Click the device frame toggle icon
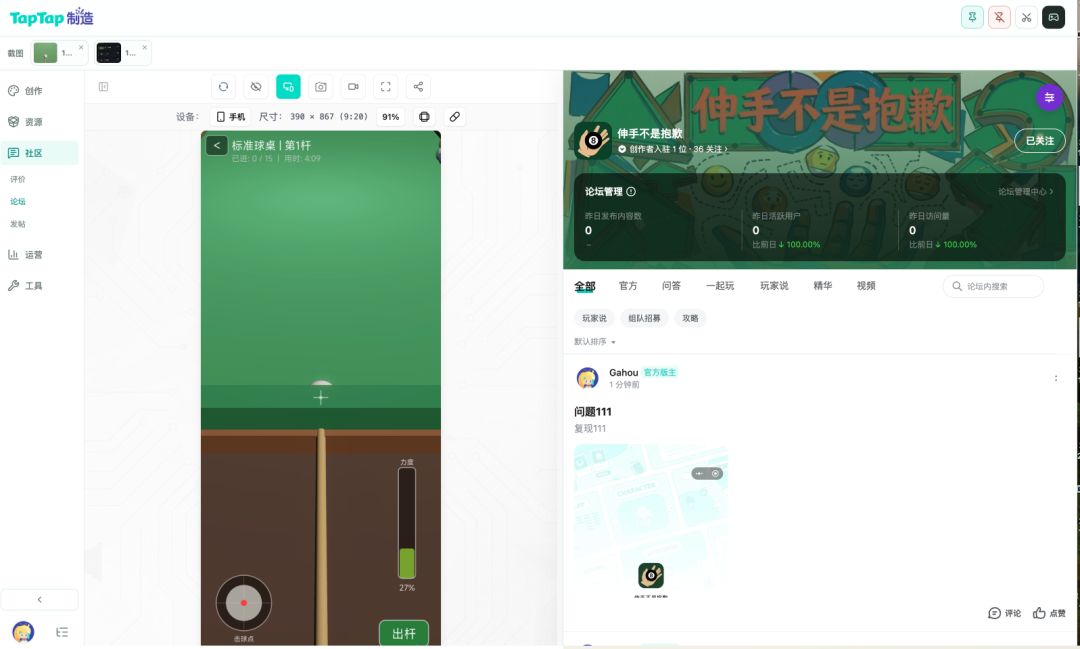 [424, 117]
